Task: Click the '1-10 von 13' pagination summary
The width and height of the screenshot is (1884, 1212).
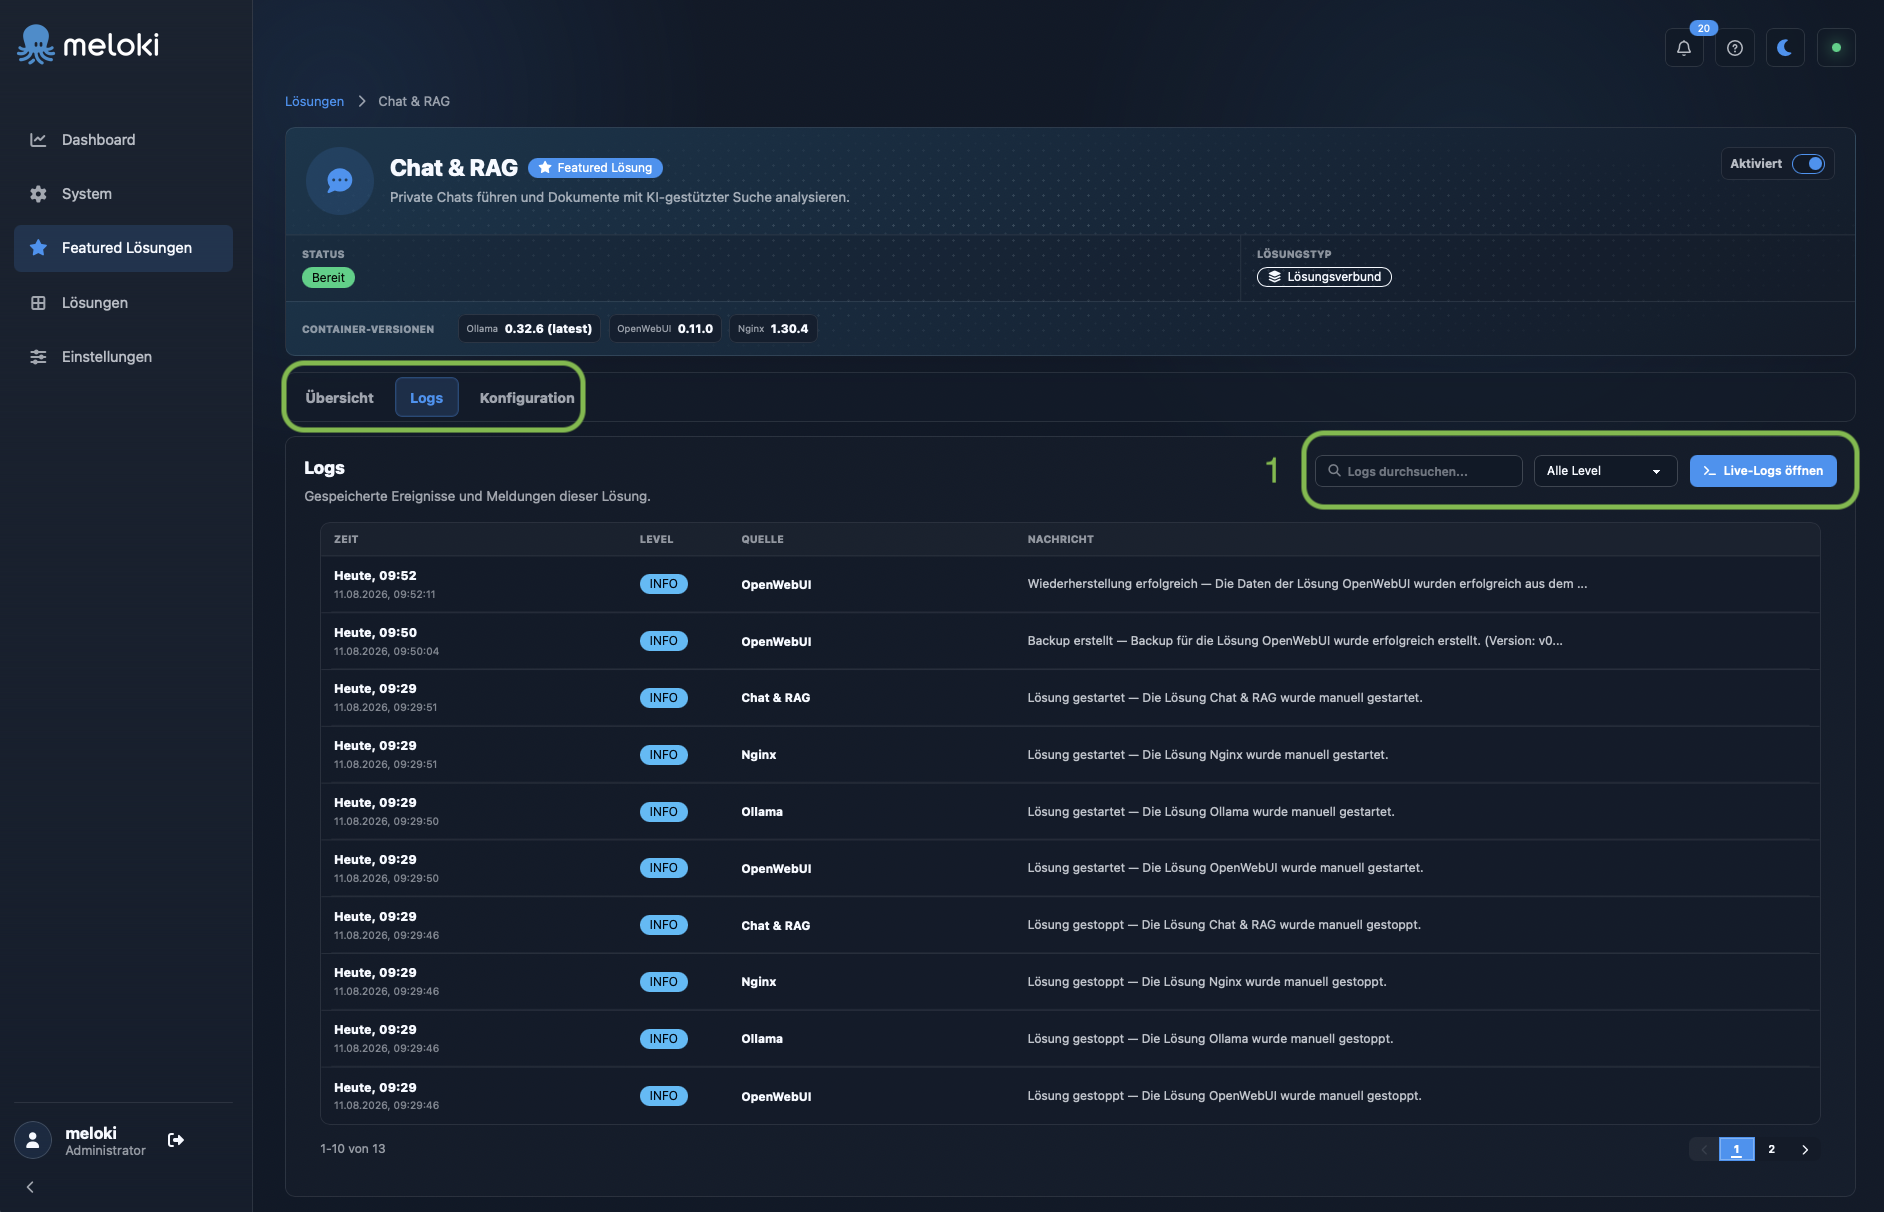Action: click(x=352, y=1149)
